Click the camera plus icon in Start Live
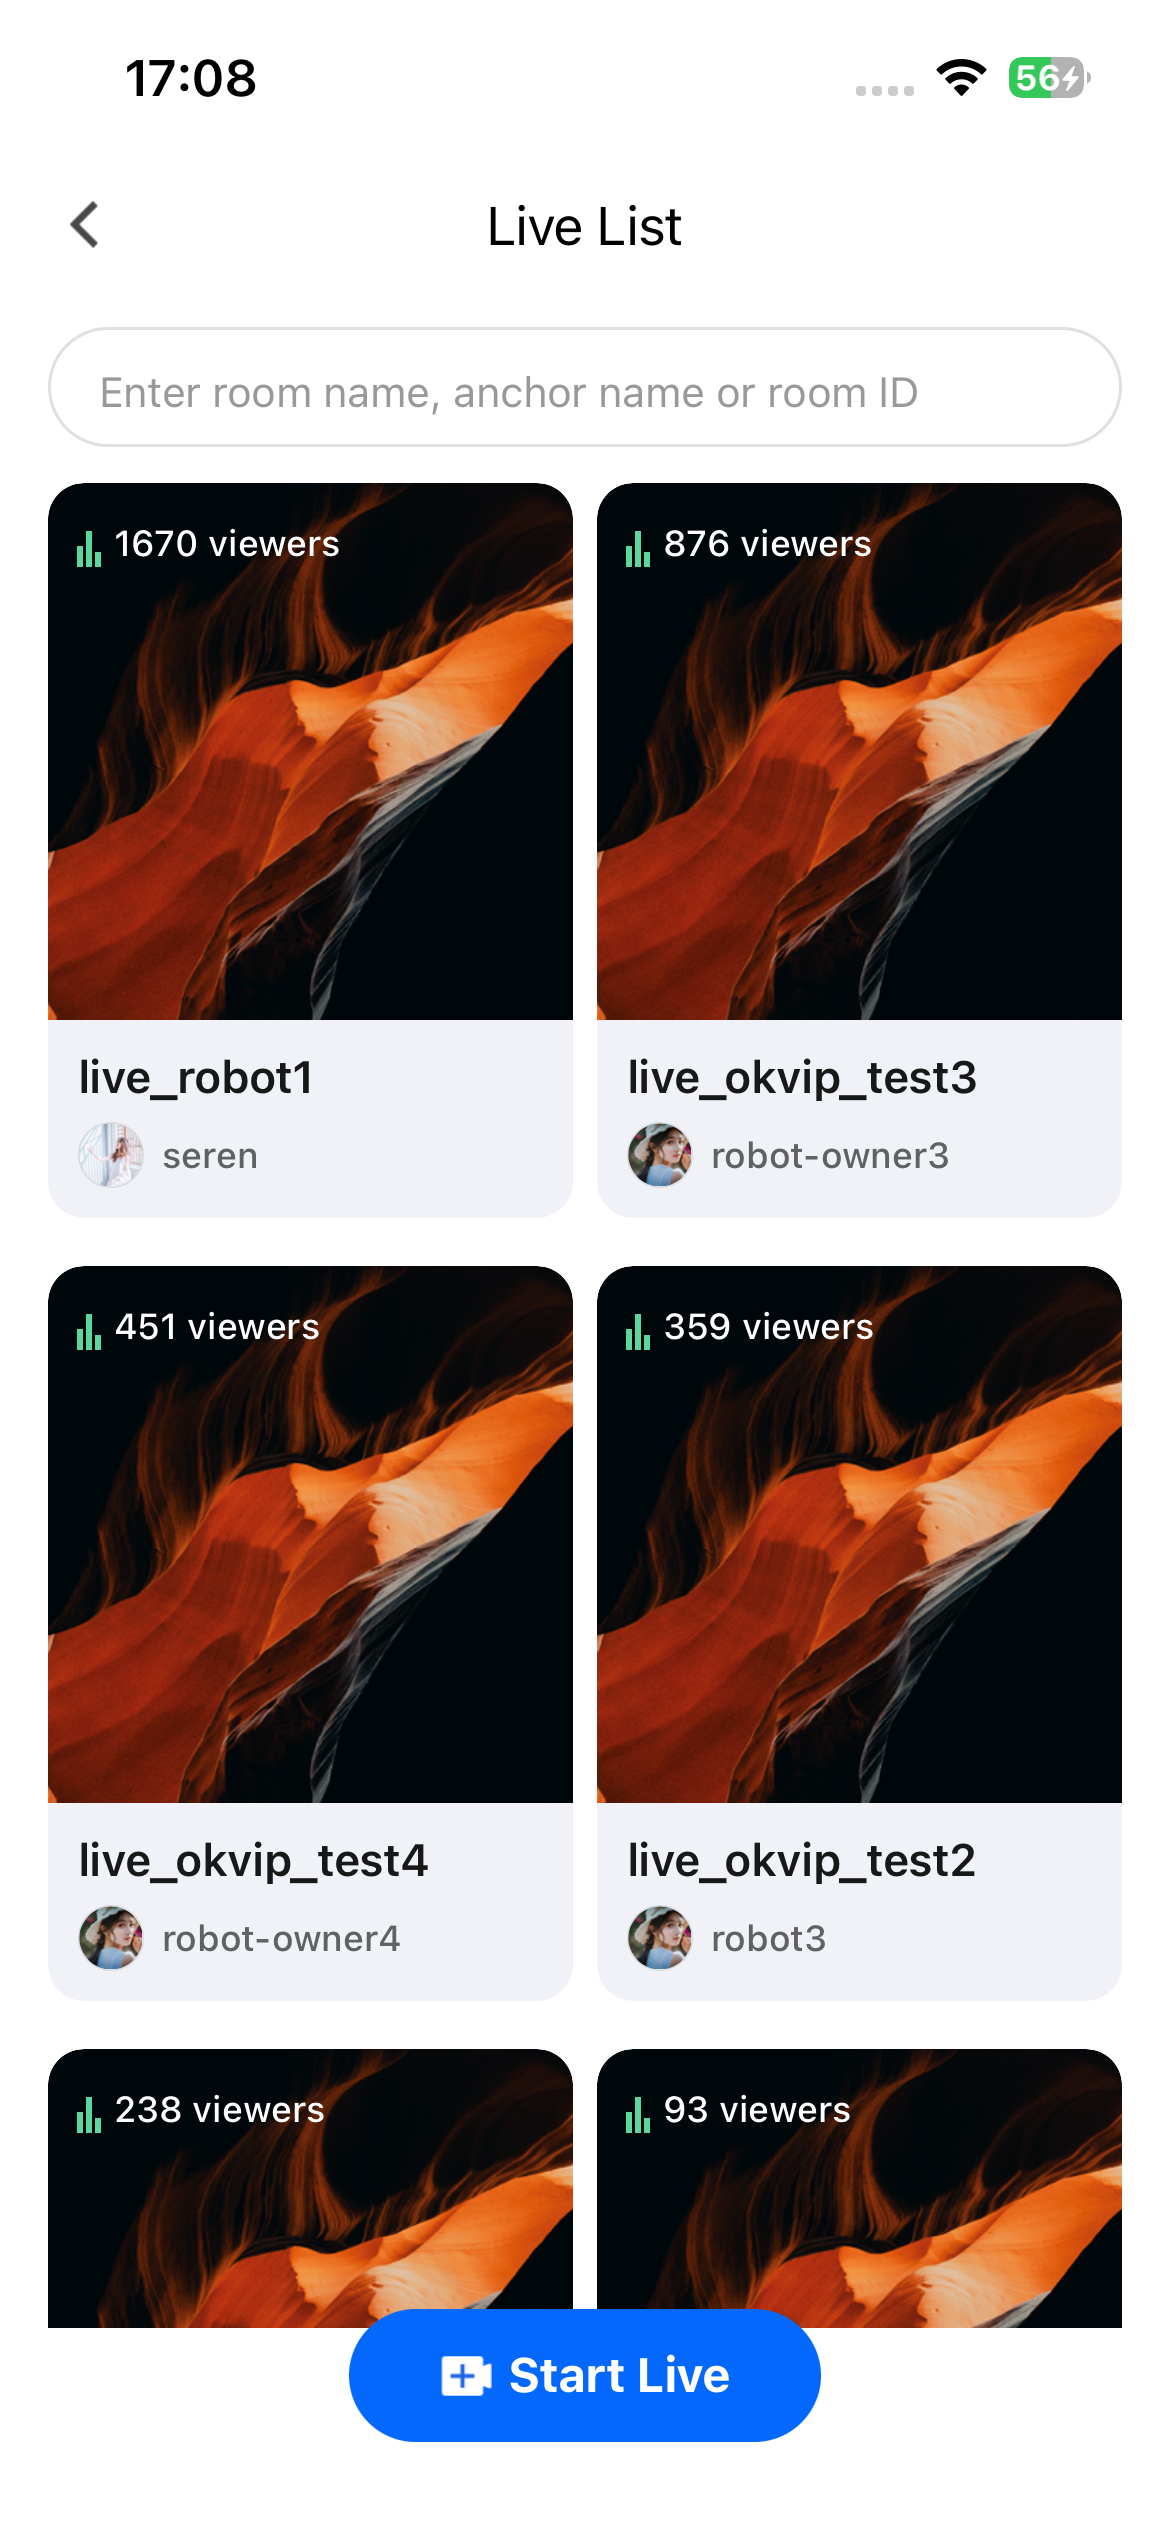 466,2376
